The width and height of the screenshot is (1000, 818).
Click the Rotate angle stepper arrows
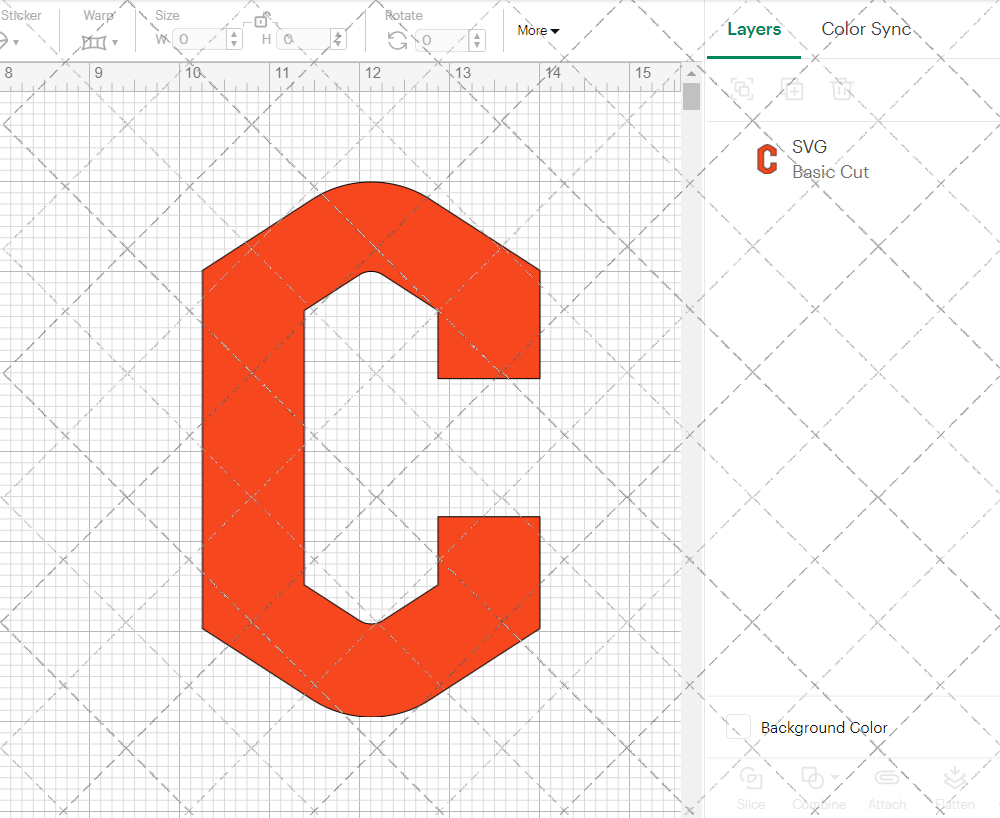click(x=477, y=40)
